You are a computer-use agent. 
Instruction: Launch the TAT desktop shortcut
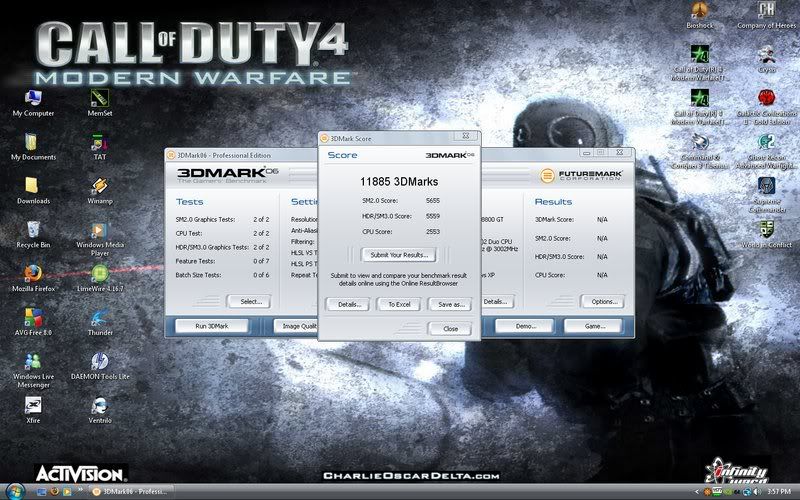coord(99,147)
